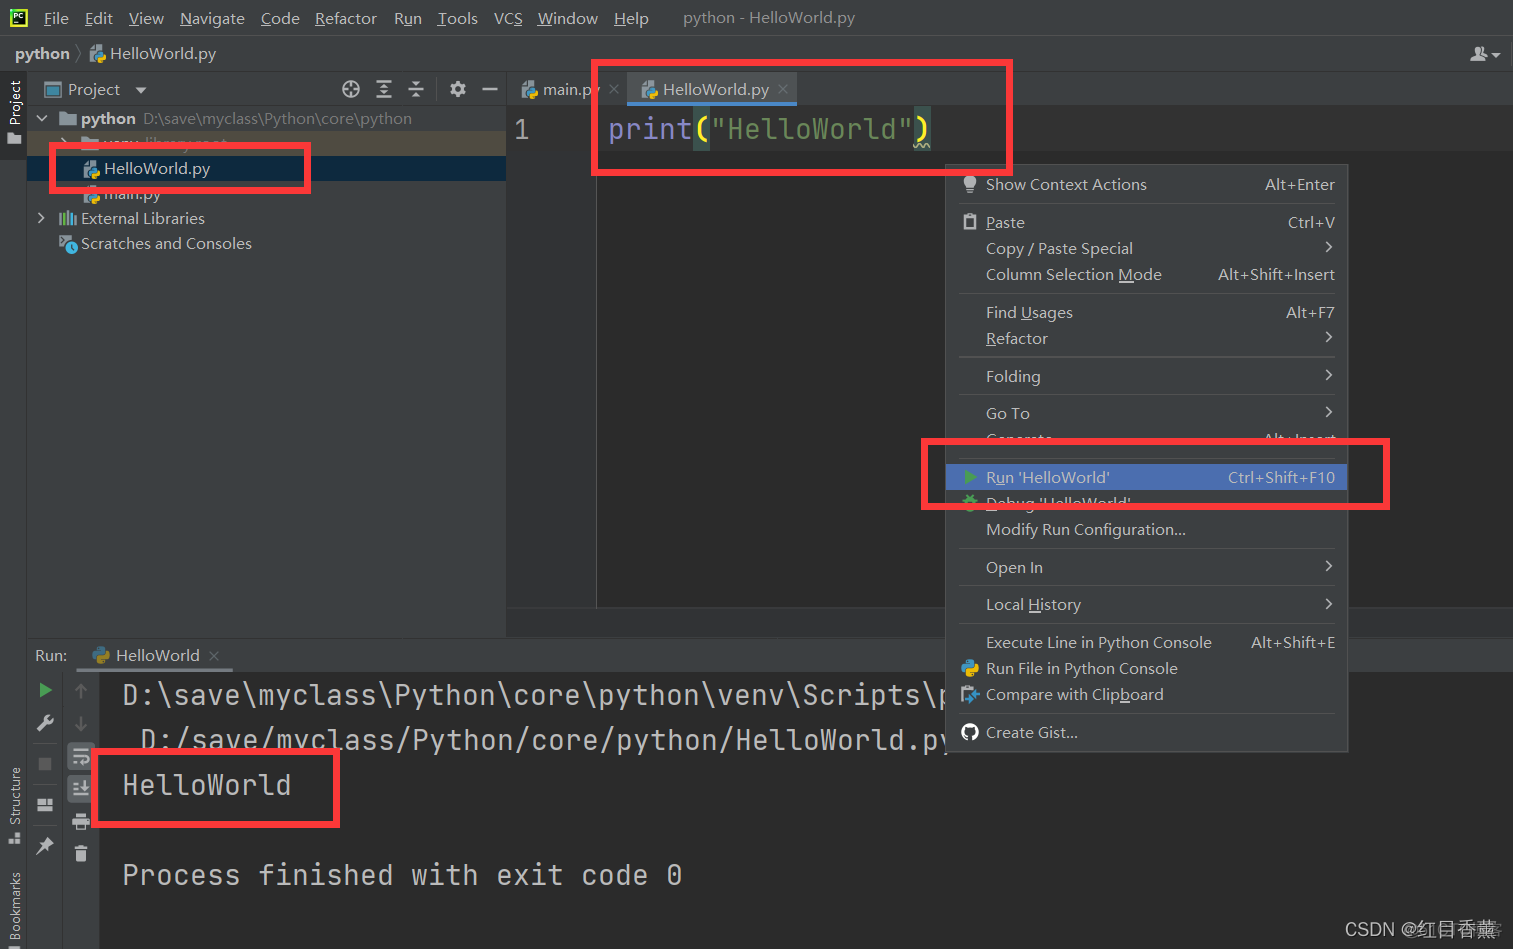
Task: Click the up stack trace arrow
Action: [81, 690]
